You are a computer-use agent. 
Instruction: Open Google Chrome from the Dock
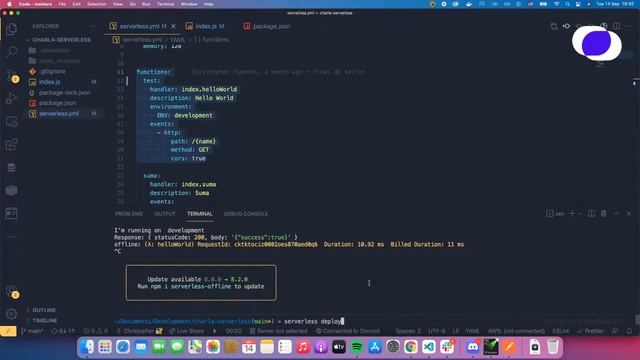pyautogui.click(x=411, y=347)
